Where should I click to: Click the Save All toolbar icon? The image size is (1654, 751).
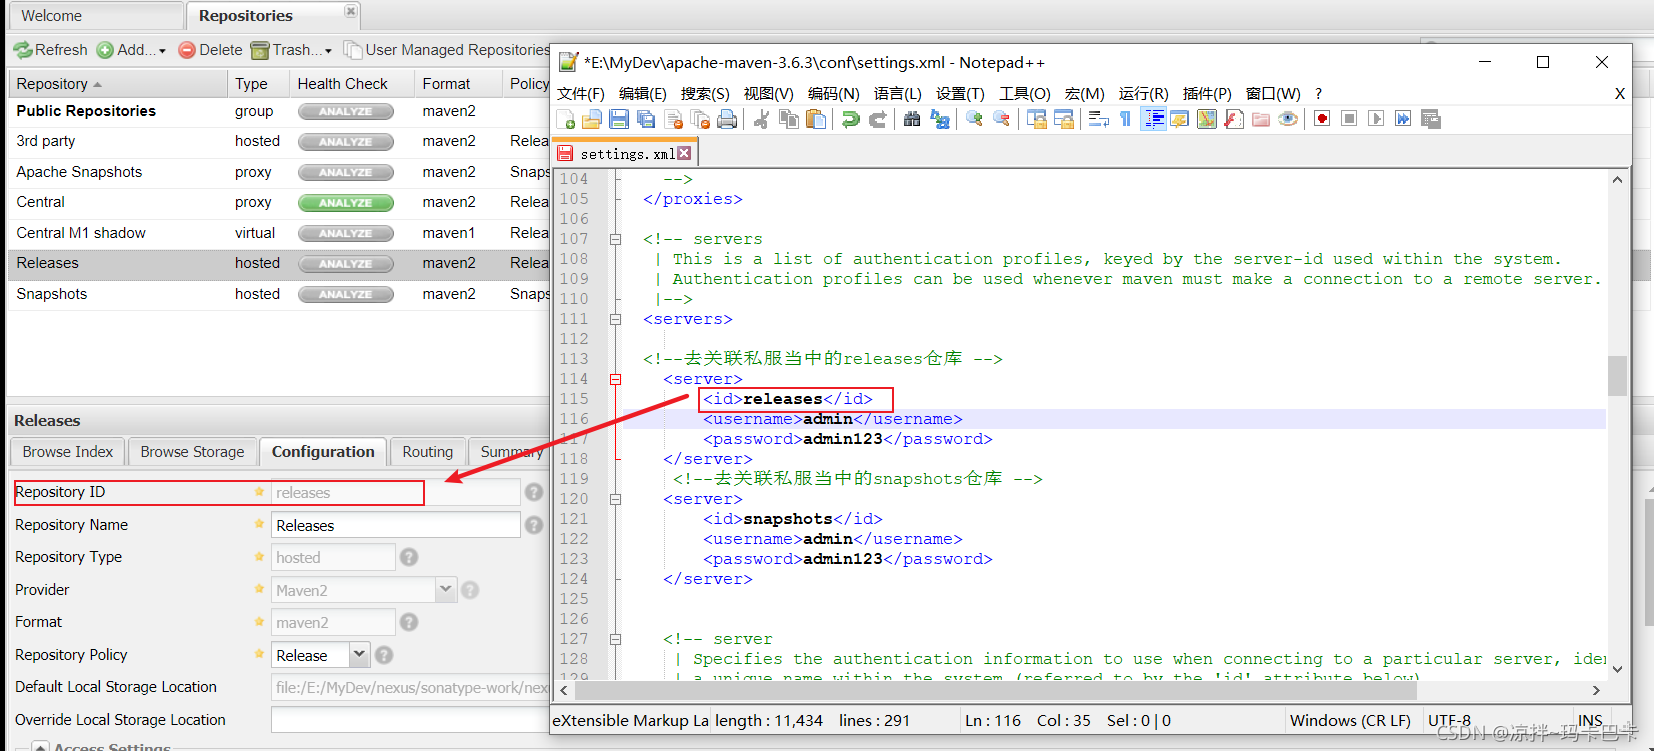pos(645,119)
